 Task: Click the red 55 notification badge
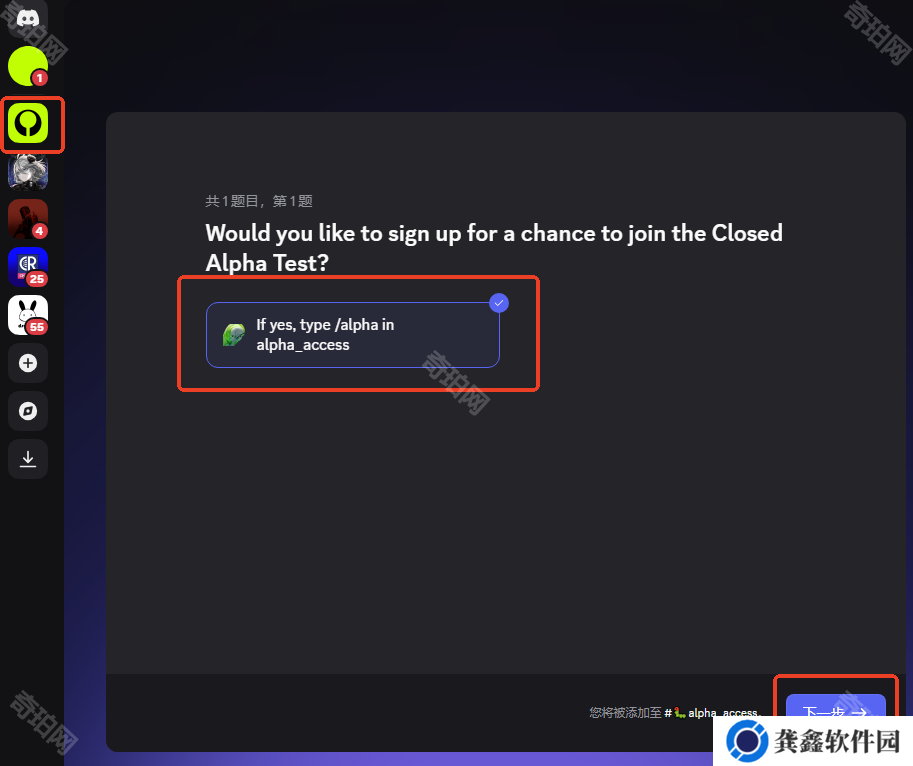click(37, 327)
